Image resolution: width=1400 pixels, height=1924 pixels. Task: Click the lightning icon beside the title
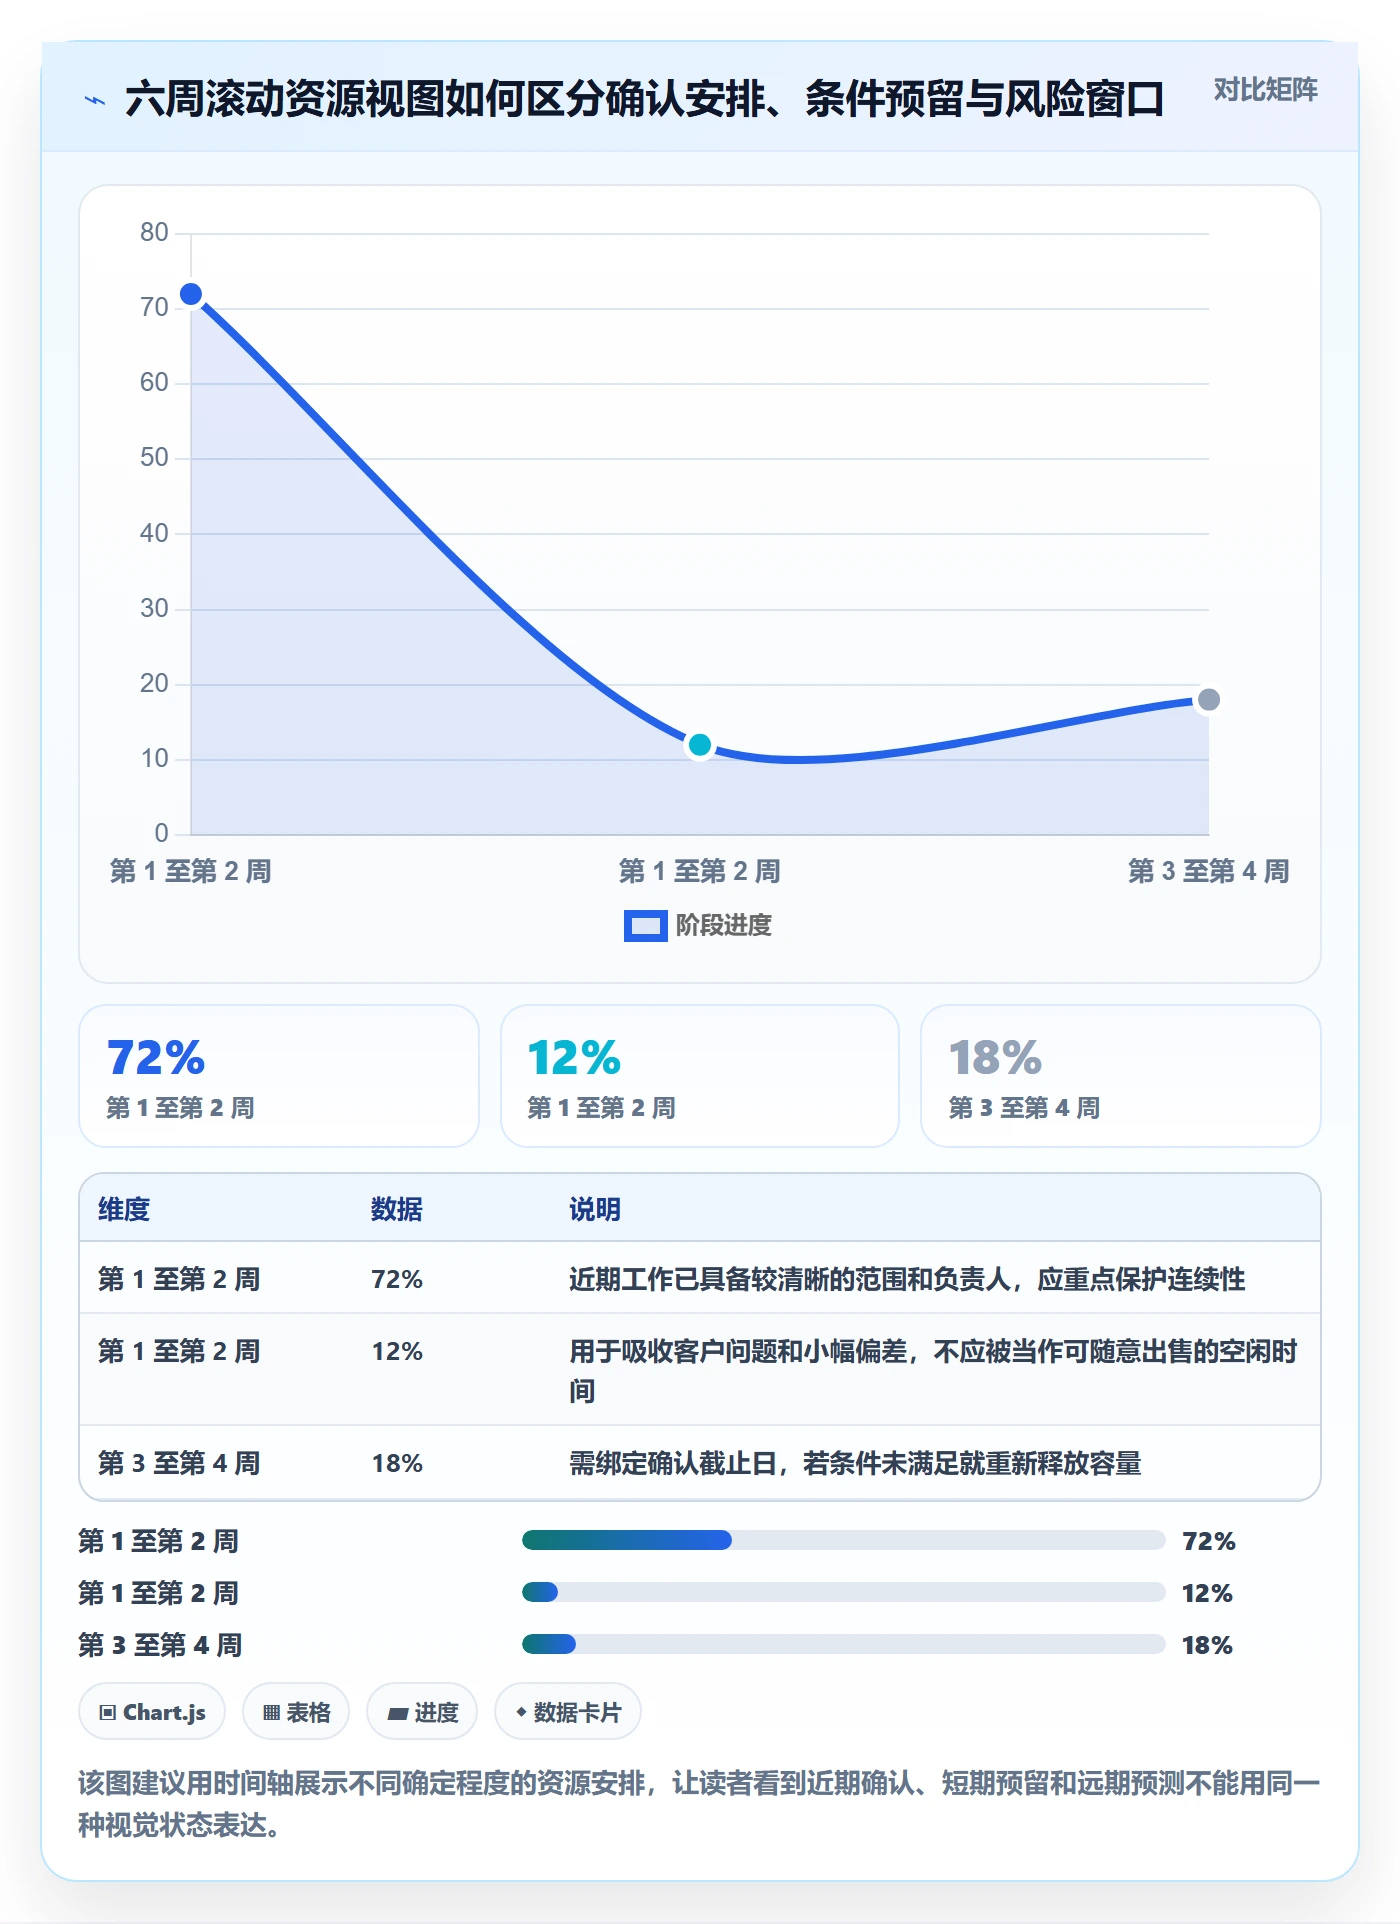coord(95,100)
